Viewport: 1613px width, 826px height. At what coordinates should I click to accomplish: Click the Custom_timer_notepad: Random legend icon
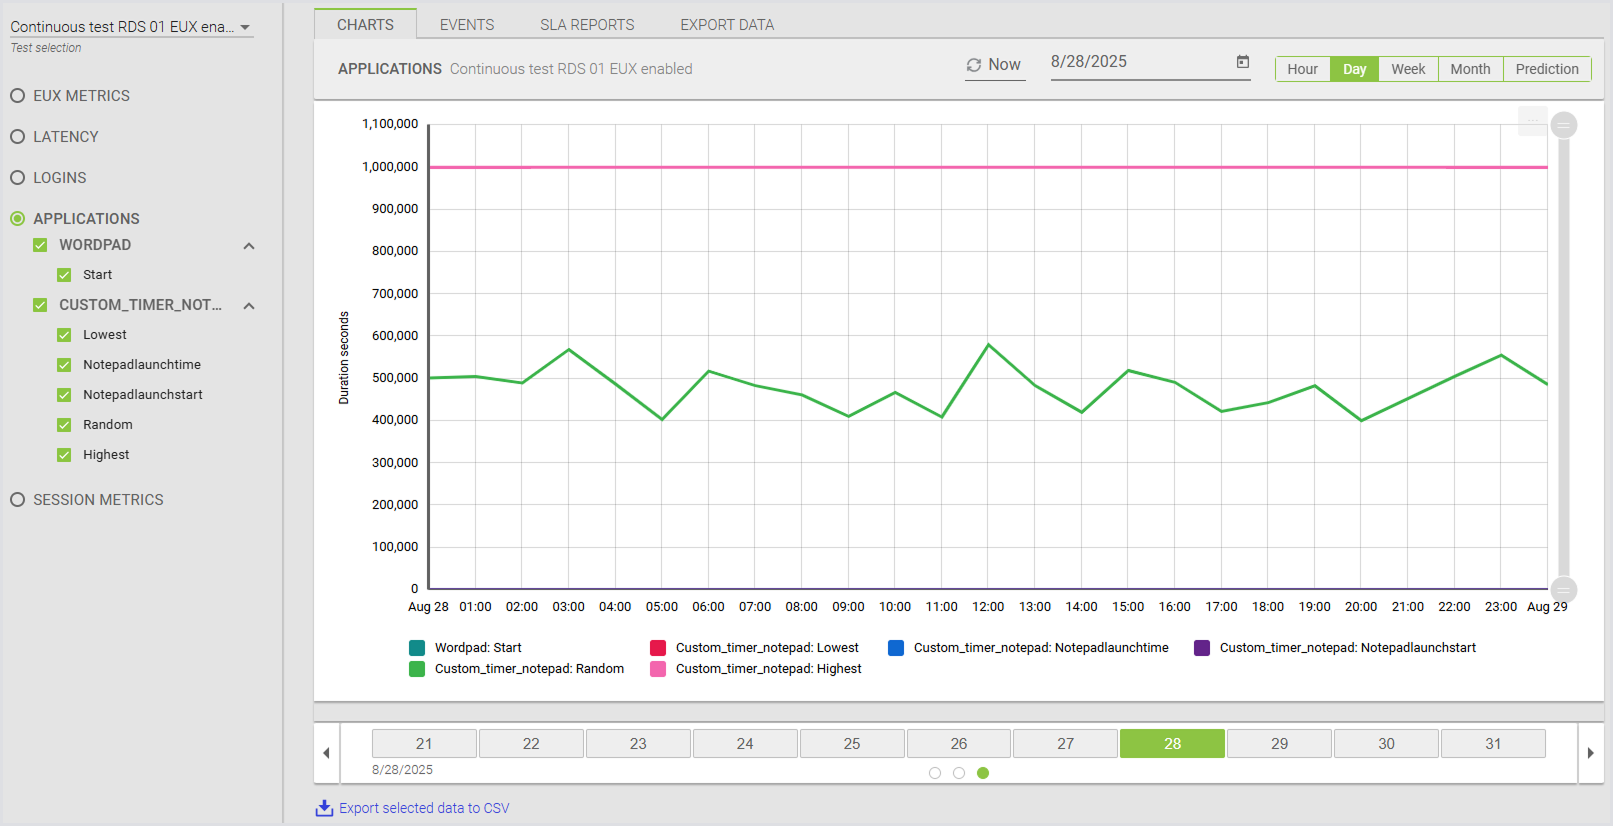point(417,669)
